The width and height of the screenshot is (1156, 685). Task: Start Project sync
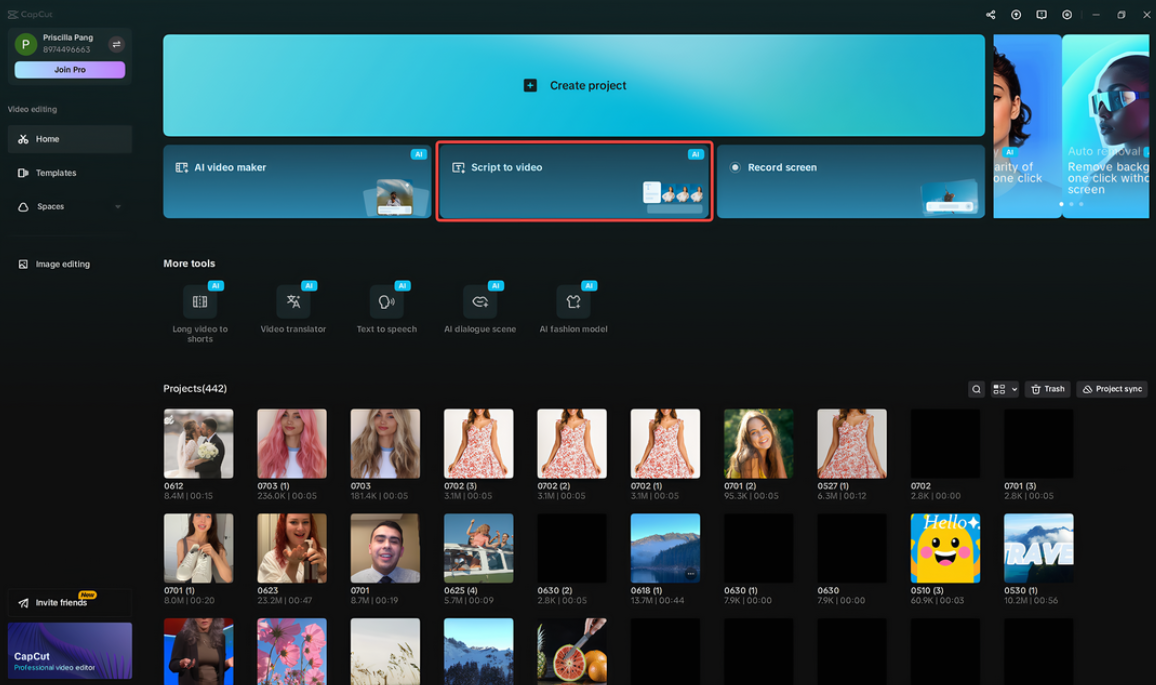coord(1110,389)
